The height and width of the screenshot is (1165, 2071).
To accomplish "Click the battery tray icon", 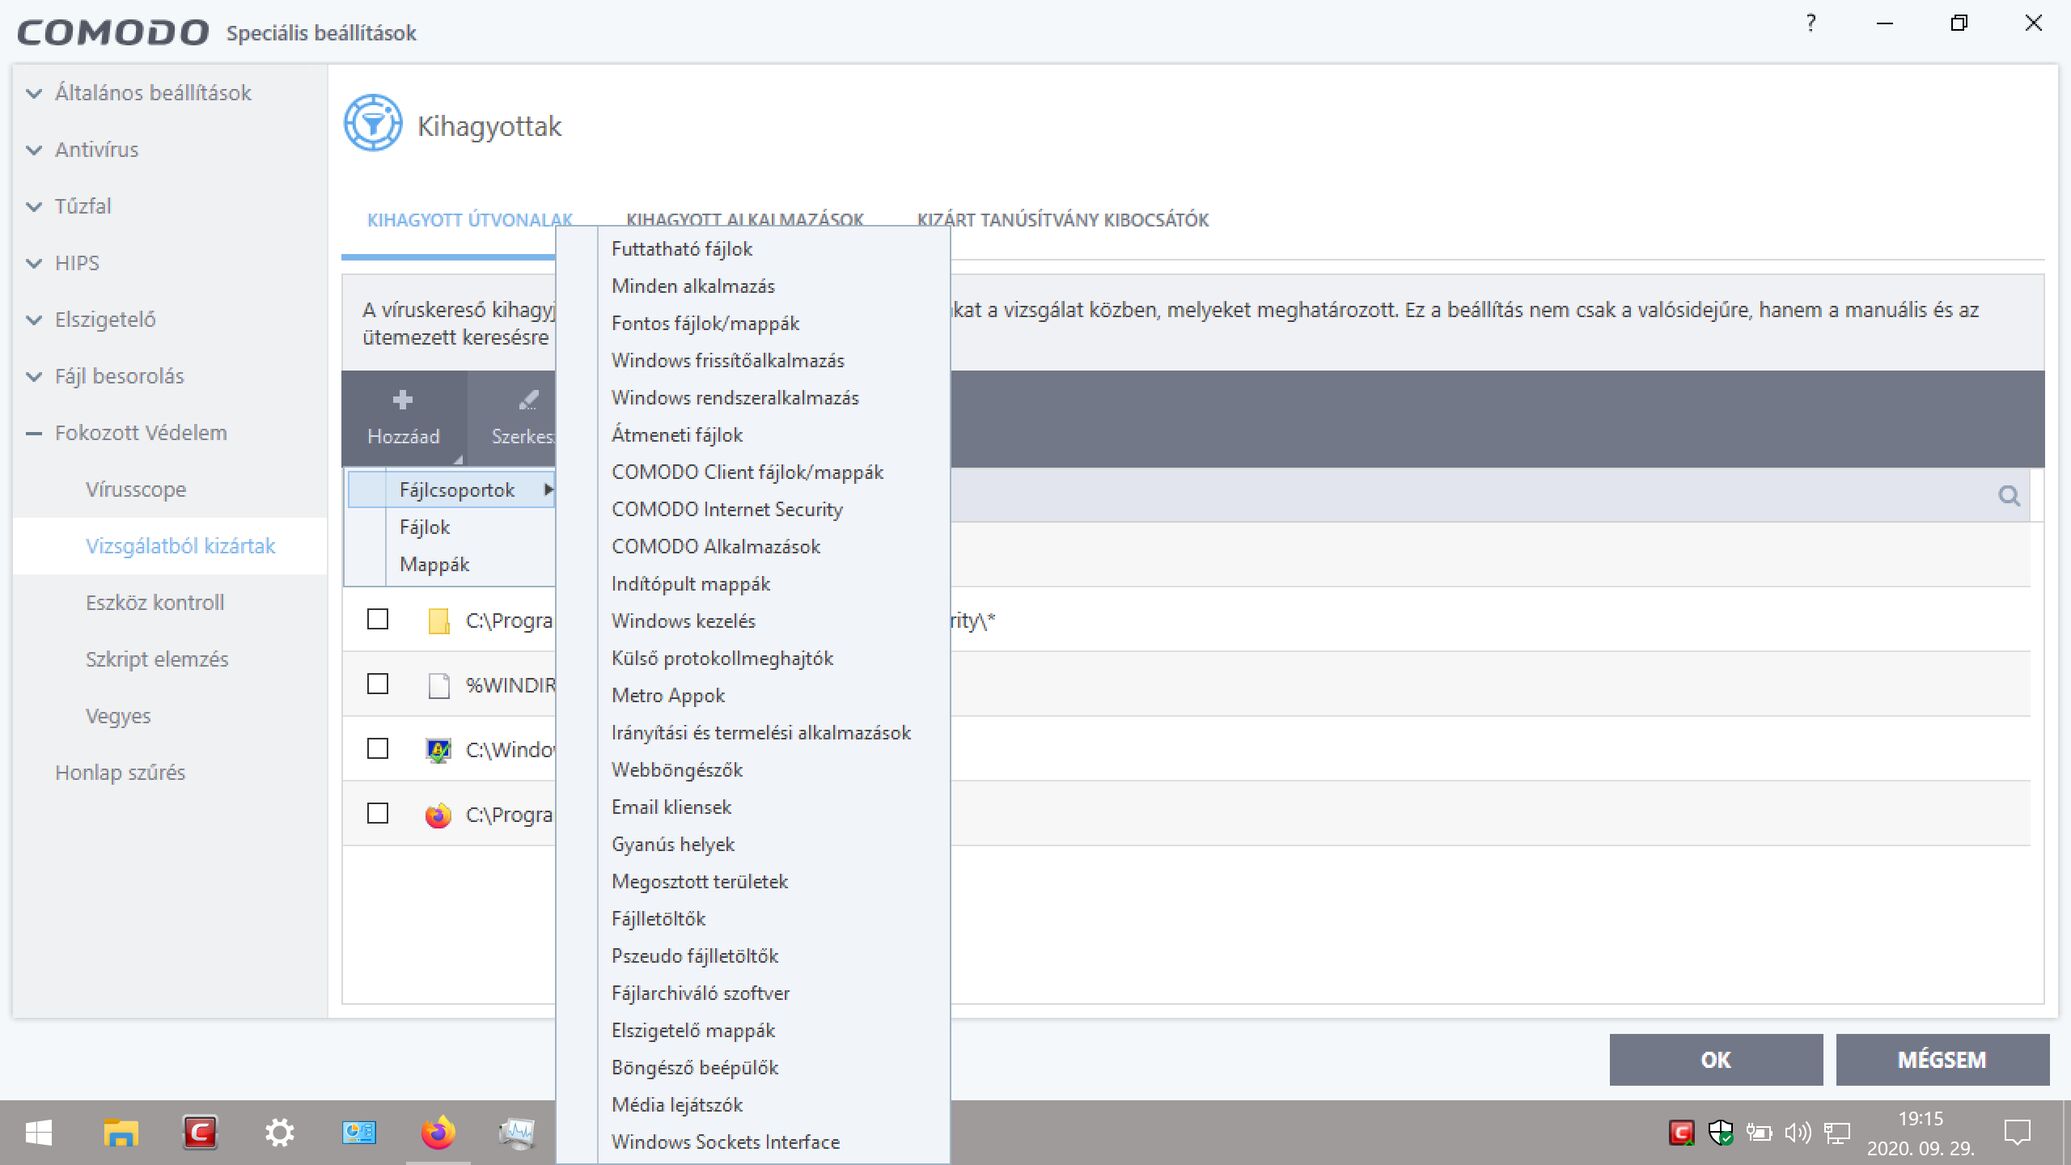I will pyautogui.click(x=1759, y=1132).
